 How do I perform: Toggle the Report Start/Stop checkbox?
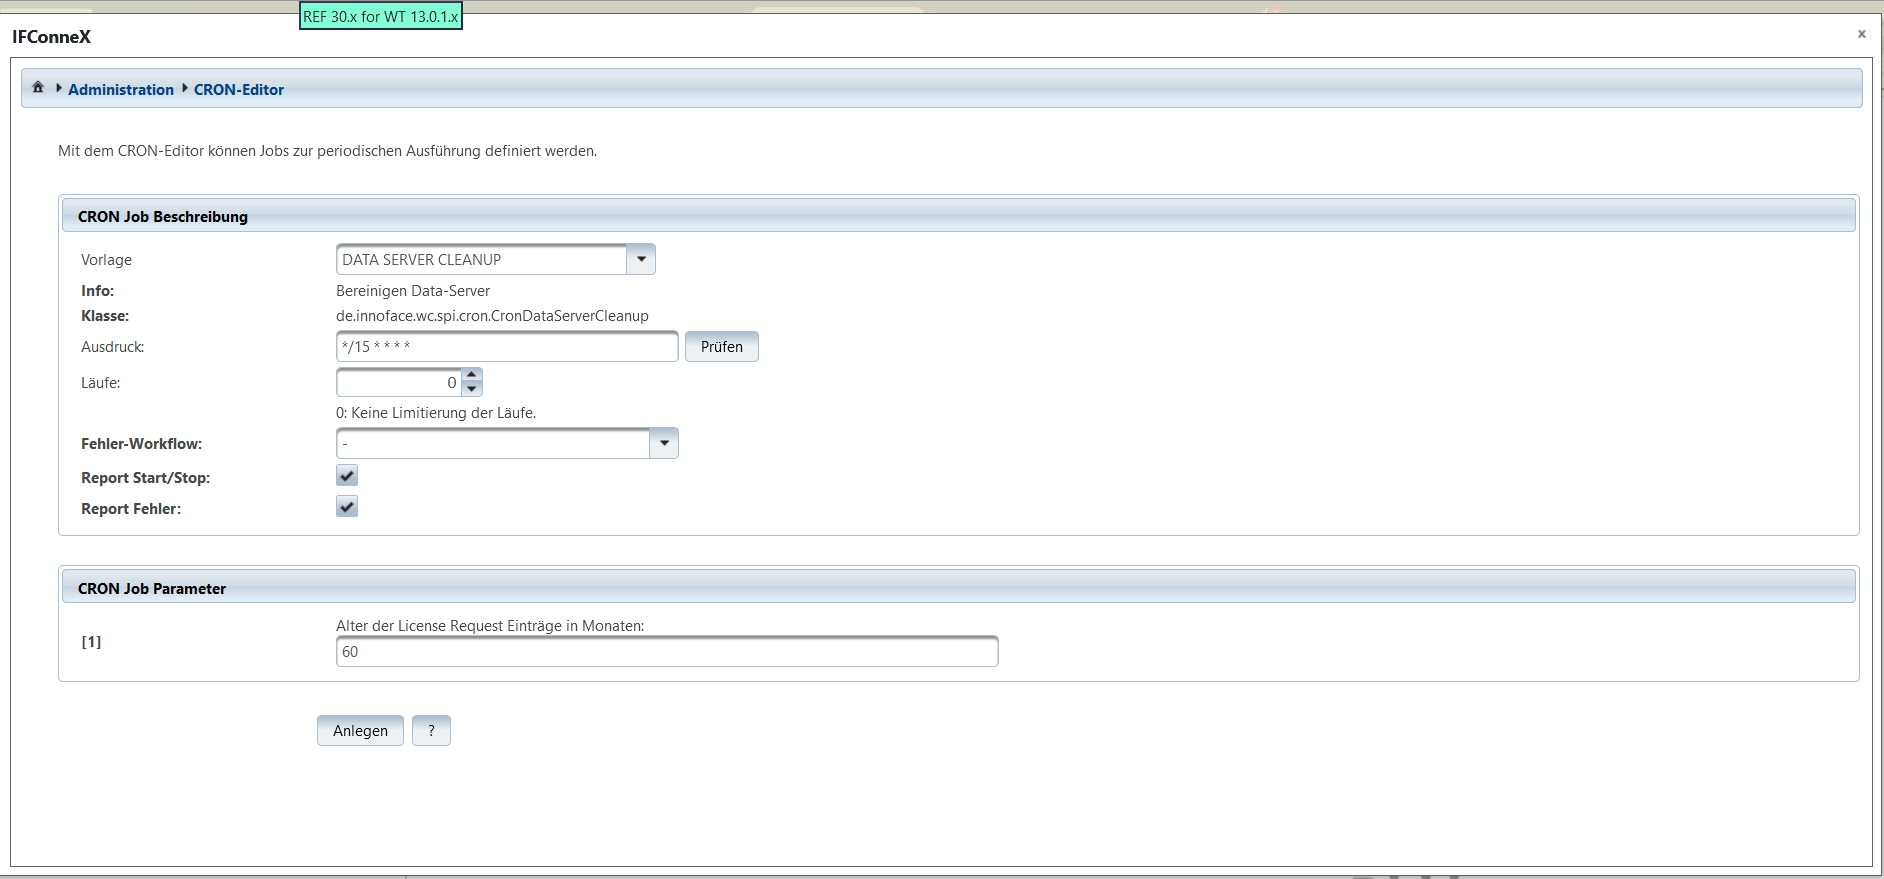coord(347,476)
